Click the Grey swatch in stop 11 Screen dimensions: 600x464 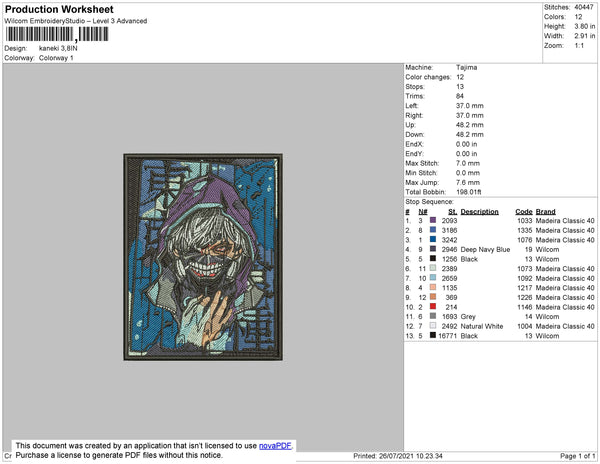pos(433,316)
